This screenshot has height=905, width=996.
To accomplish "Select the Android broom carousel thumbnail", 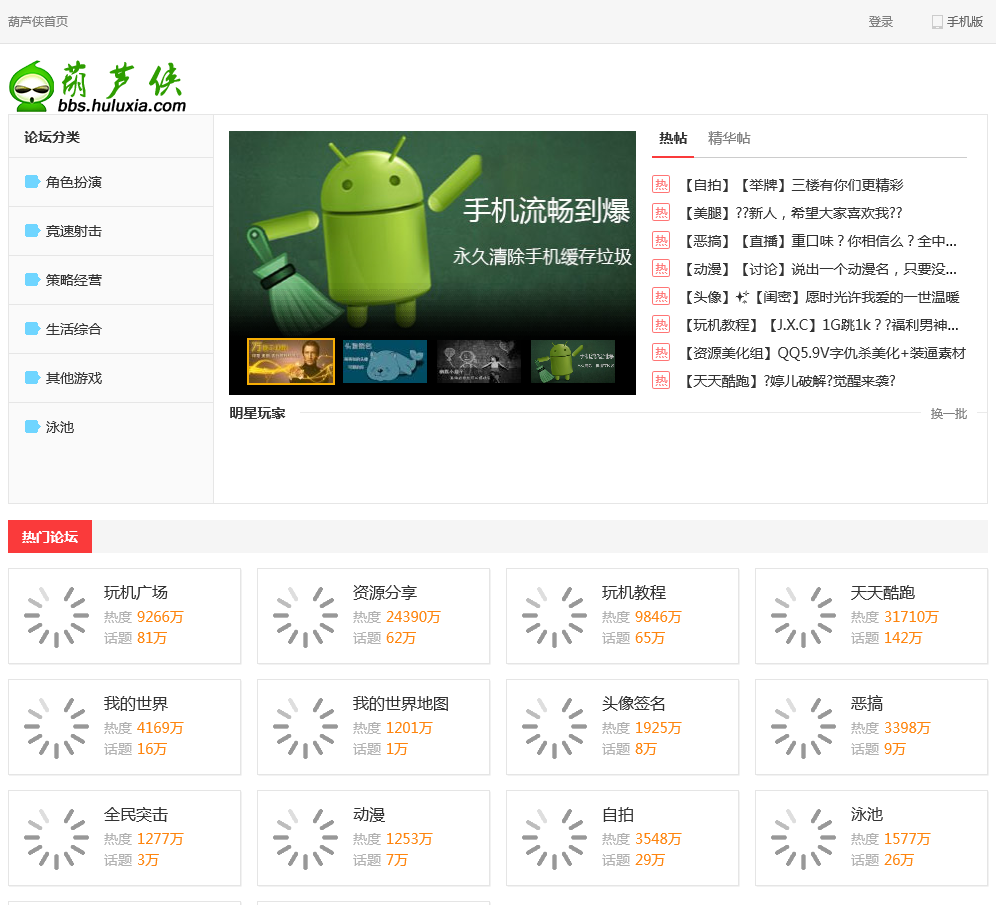I will pos(573,361).
